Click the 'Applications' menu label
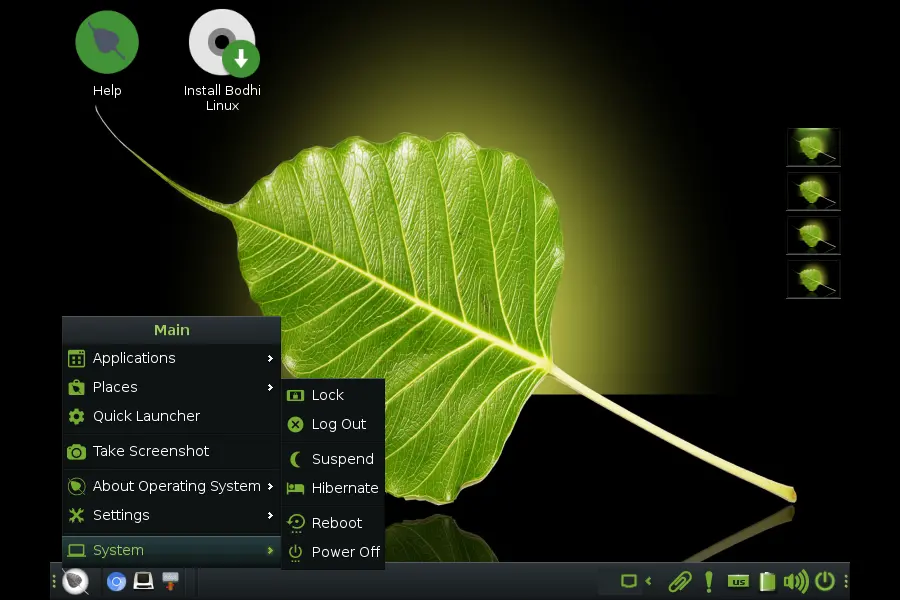 134,358
